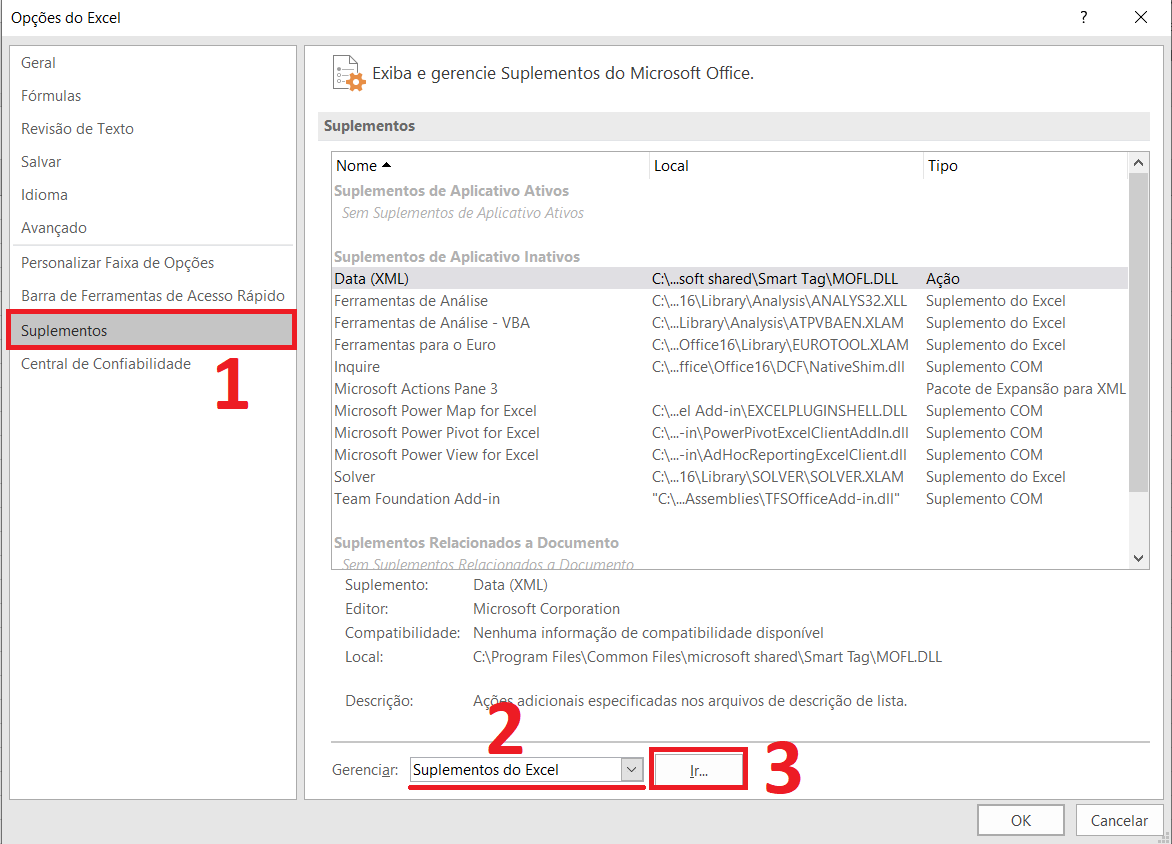Click the Tipo column header

(942, 165)
